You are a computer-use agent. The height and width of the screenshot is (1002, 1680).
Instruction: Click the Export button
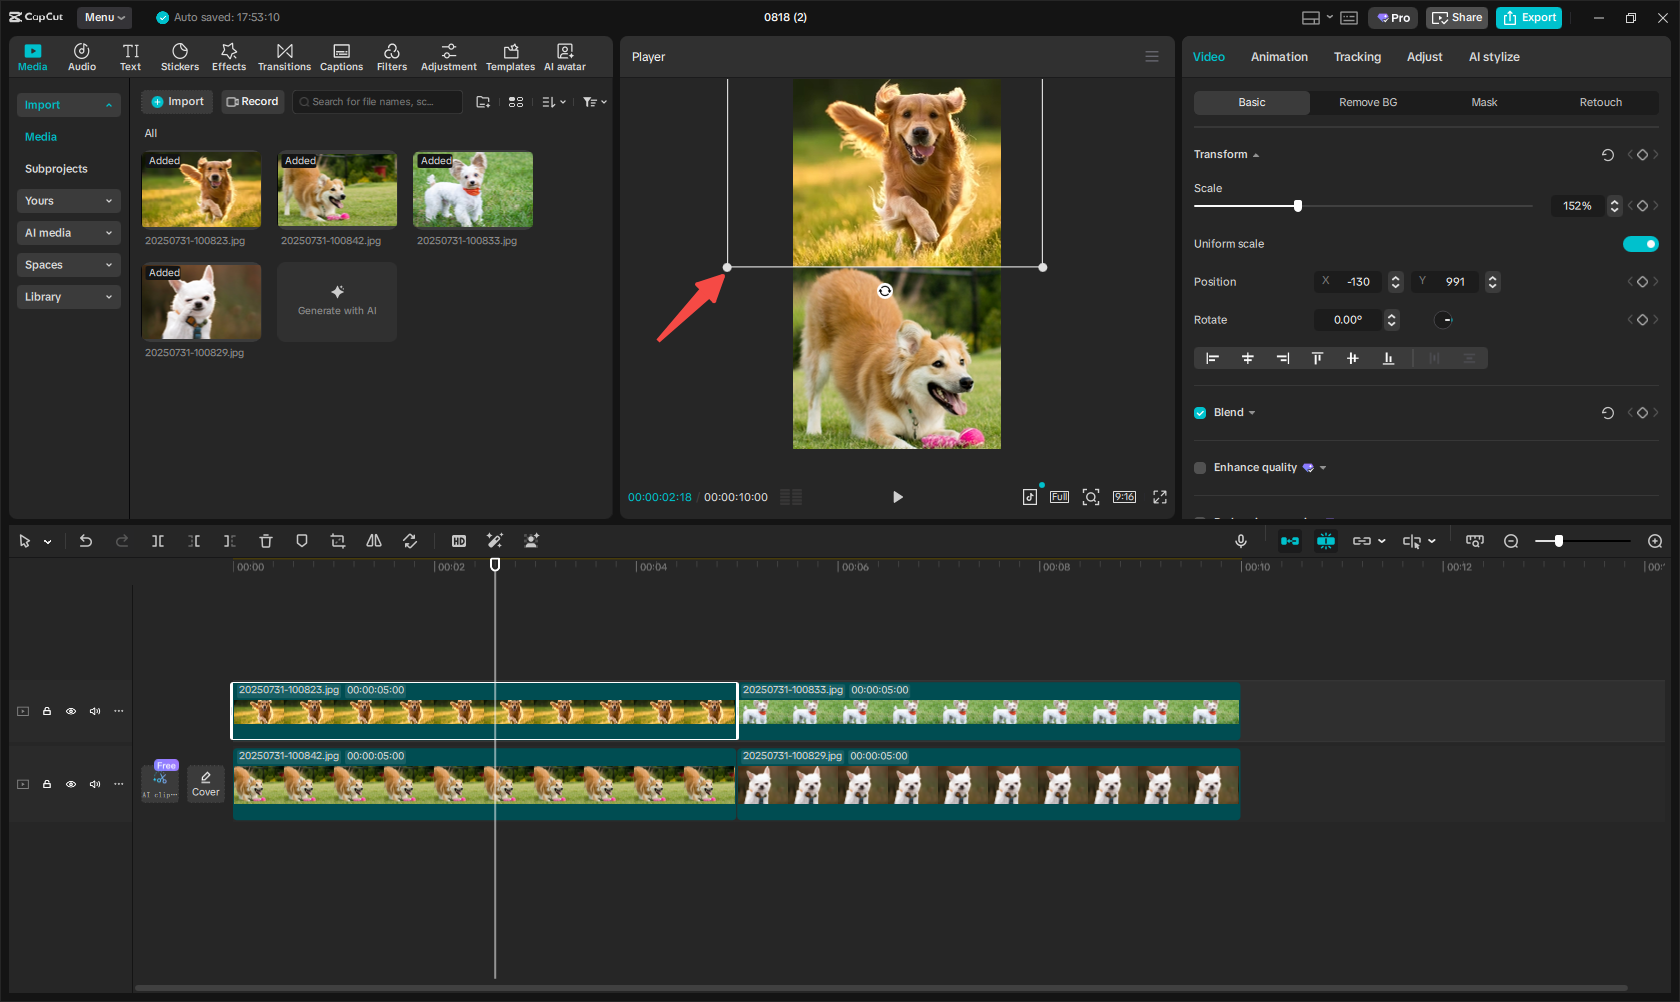click(x=1528, y=17)
